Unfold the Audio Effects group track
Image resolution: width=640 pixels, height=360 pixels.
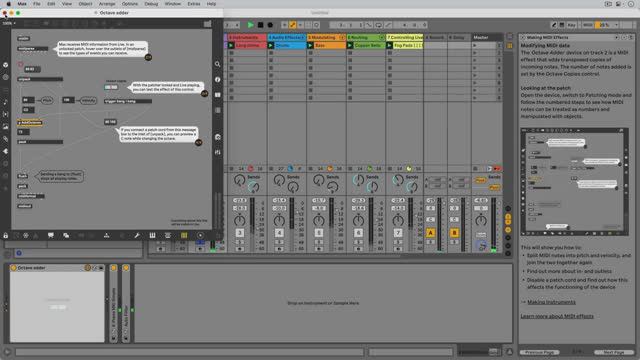[x=302, y=38]
